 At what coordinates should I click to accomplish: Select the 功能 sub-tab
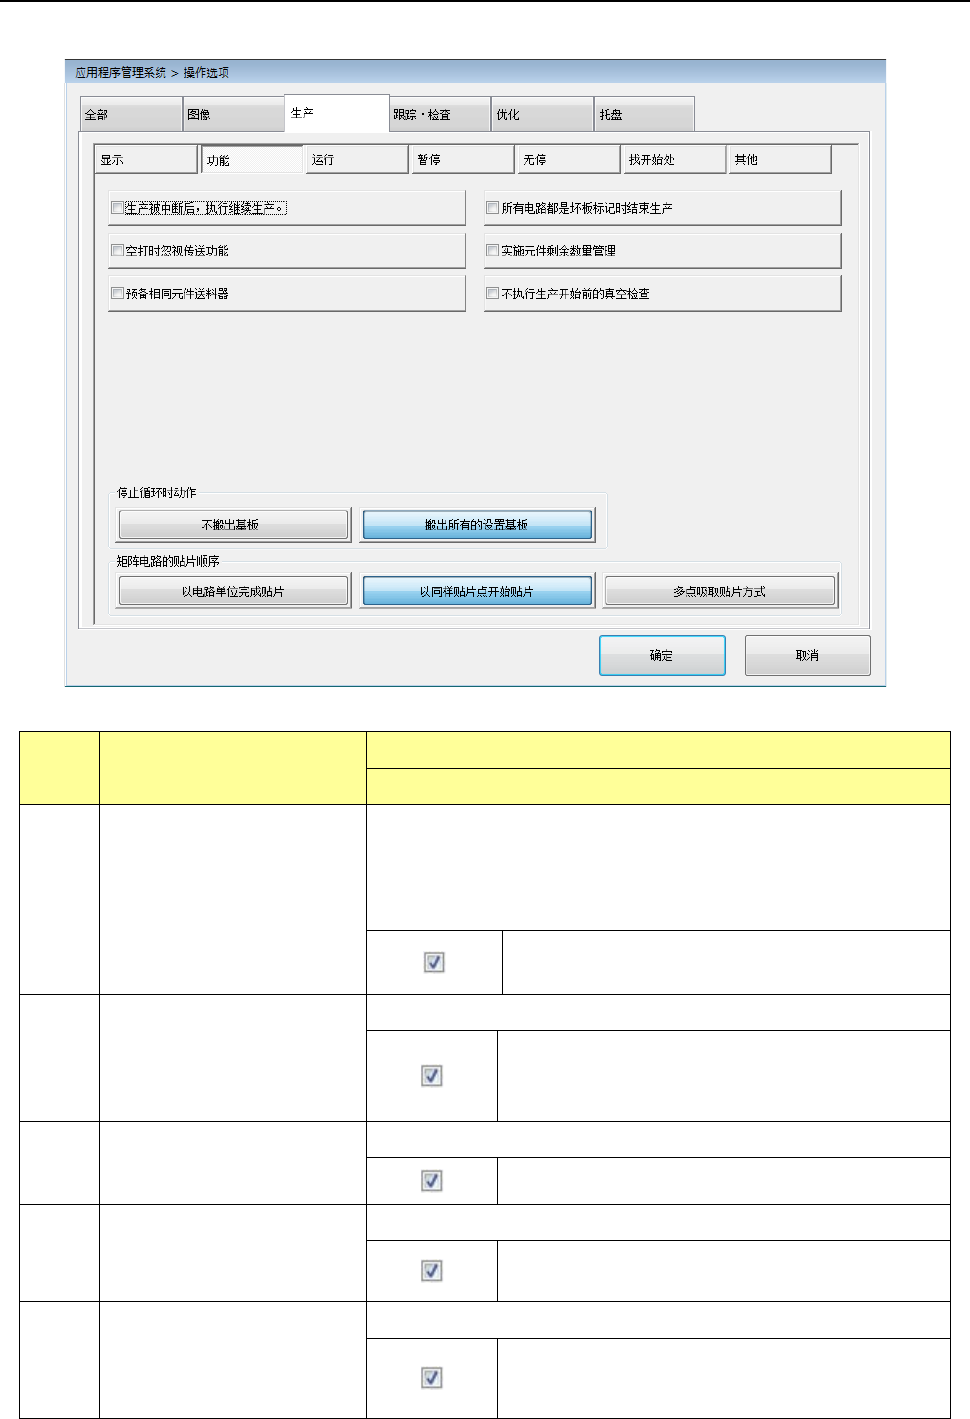coord(252,159)
